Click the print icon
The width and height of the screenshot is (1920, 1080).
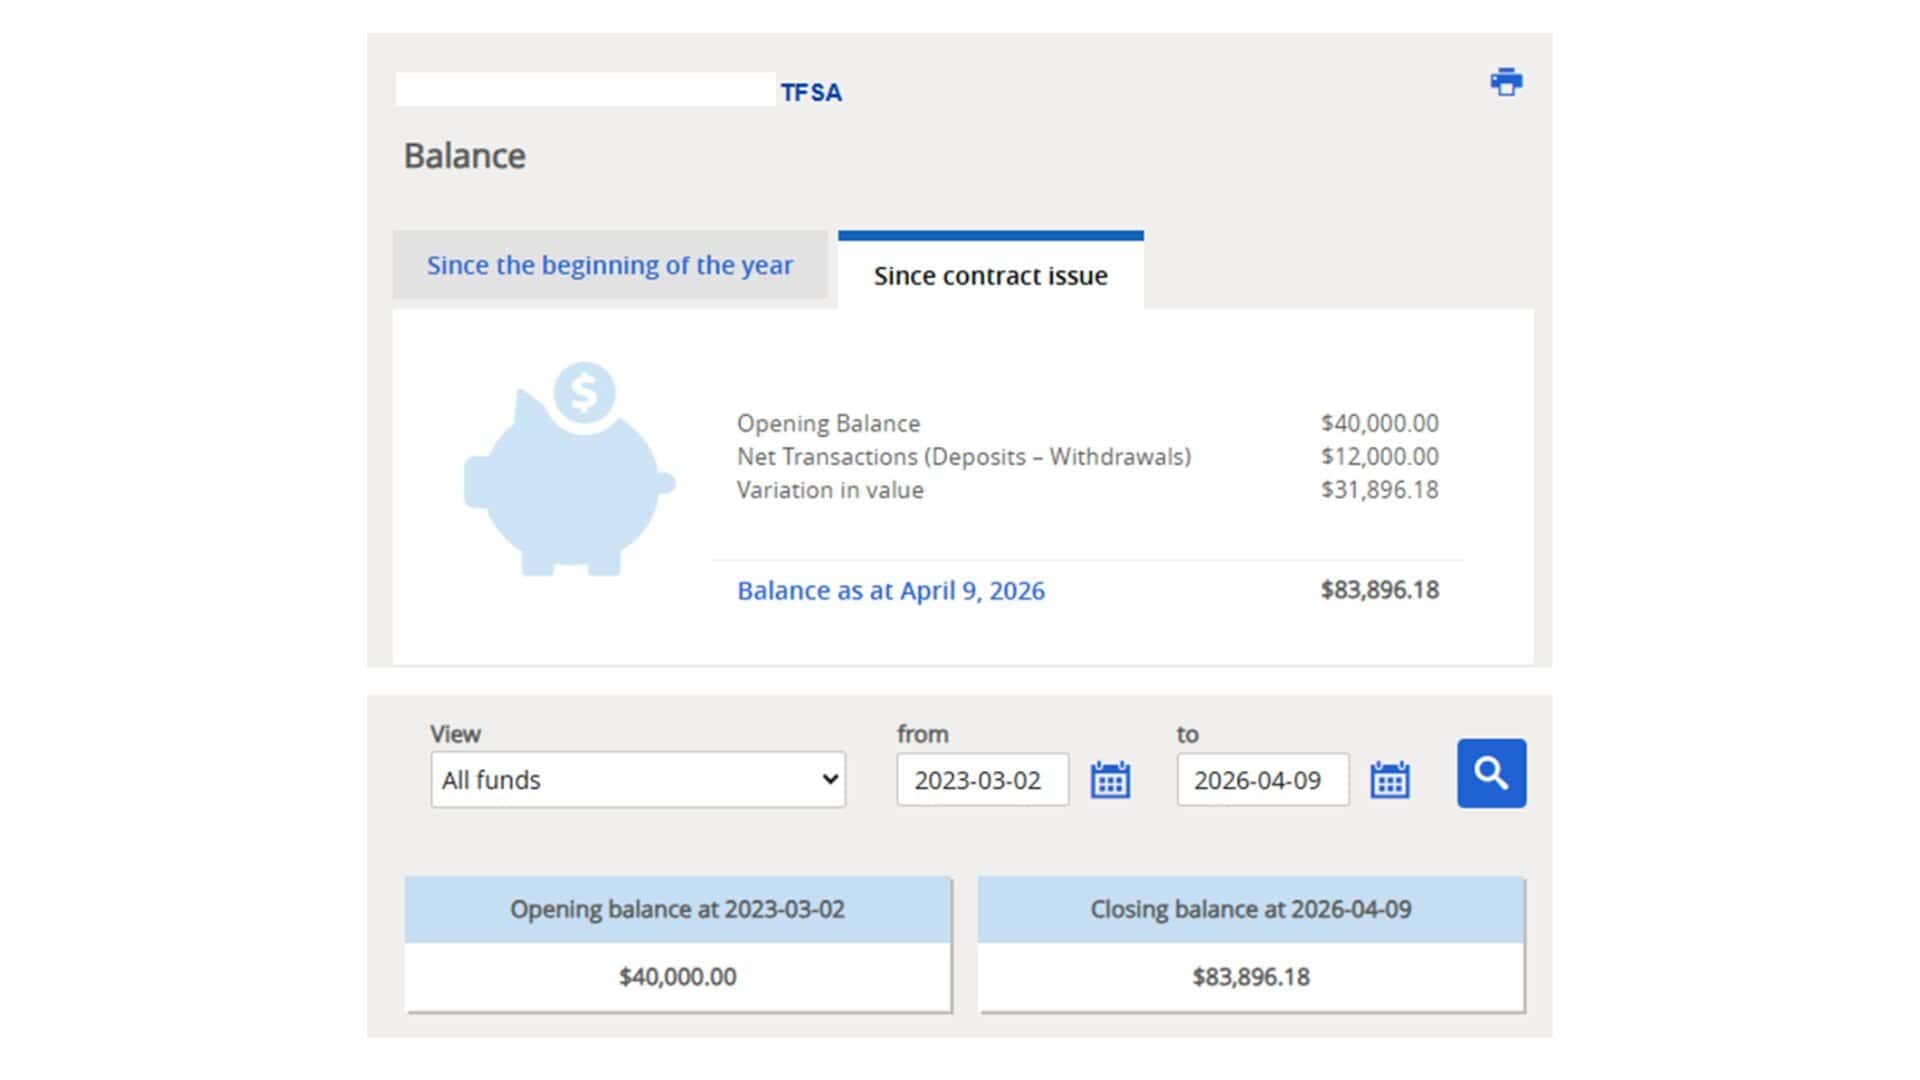click(1506, 82)
